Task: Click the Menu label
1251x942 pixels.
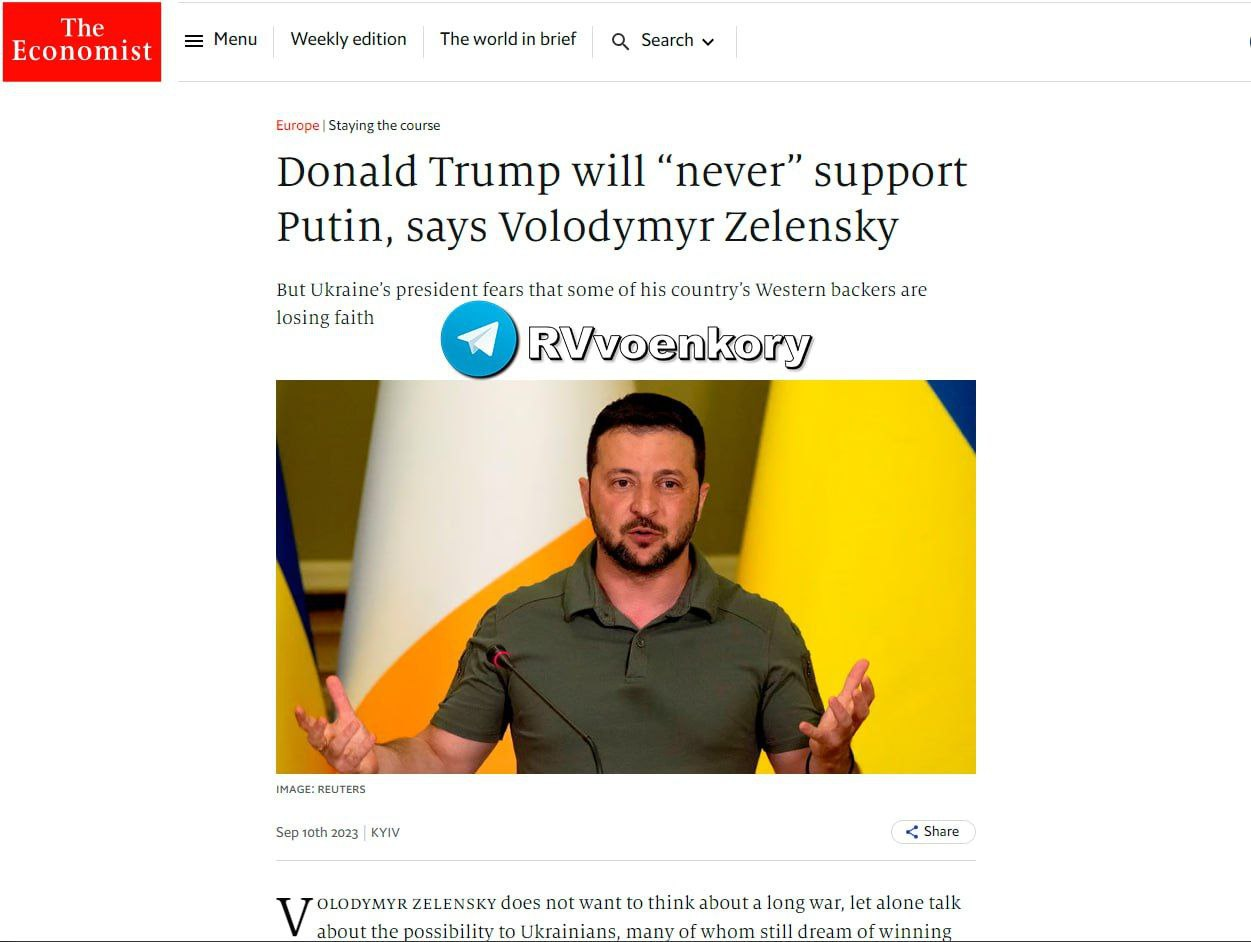Action: click(x=235, y=40)
